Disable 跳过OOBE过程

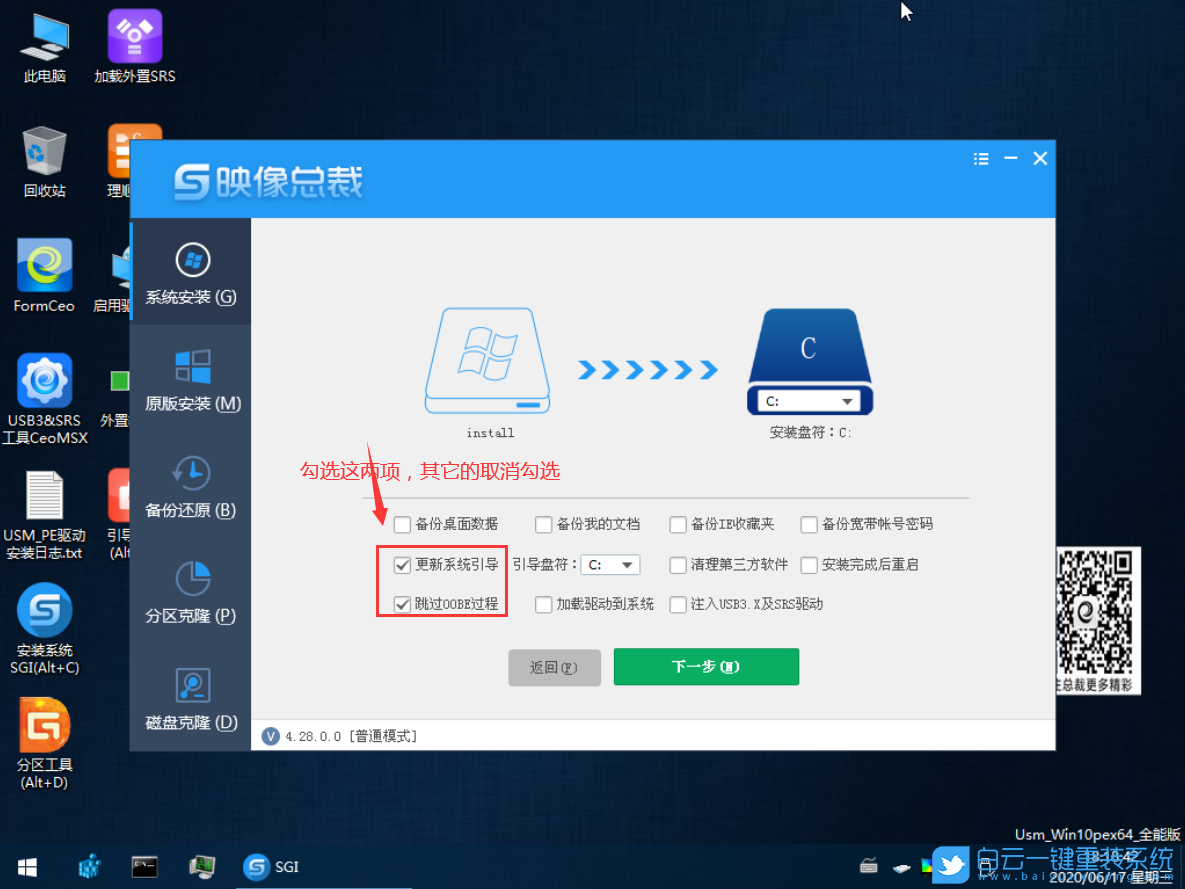(403, 604)
